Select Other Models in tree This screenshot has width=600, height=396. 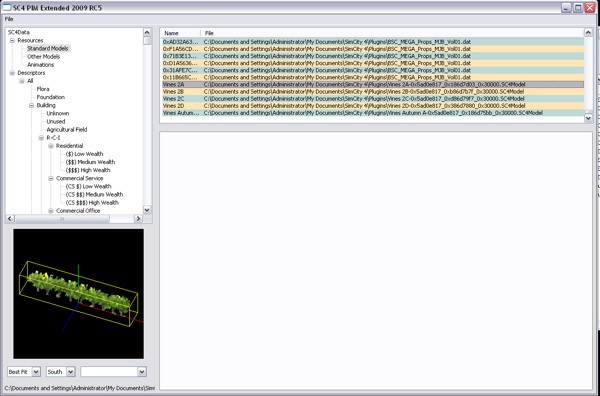click(44, 57)
